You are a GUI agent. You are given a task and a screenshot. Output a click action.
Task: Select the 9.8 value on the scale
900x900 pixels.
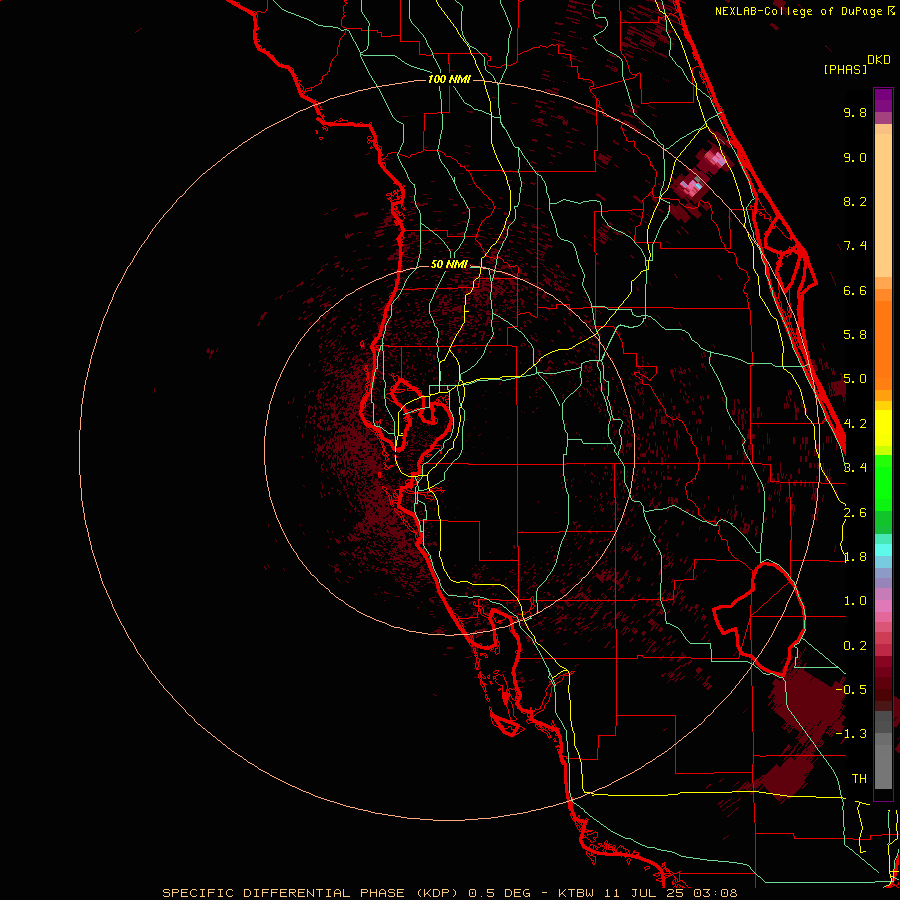coord(855,112)
